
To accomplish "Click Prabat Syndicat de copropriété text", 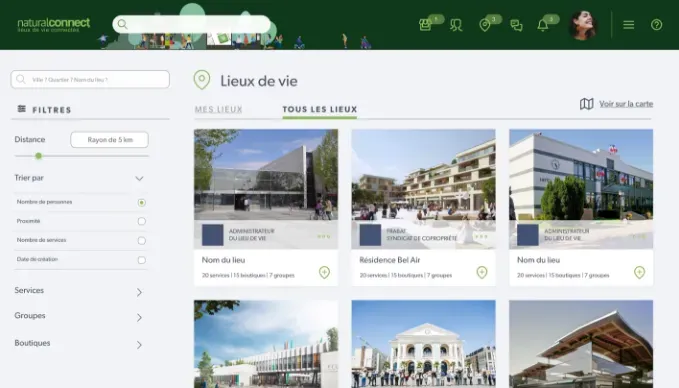I will tap(421, 235).
